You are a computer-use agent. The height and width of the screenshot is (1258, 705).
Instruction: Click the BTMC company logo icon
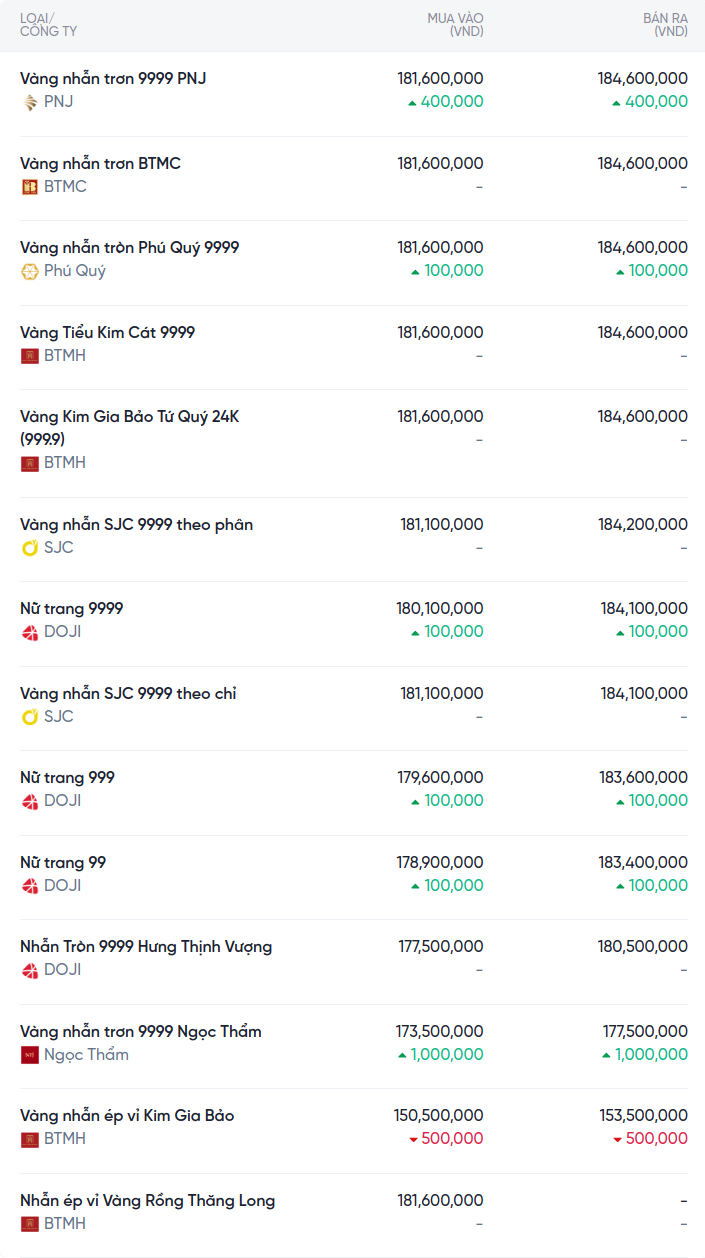coord(30,187)
